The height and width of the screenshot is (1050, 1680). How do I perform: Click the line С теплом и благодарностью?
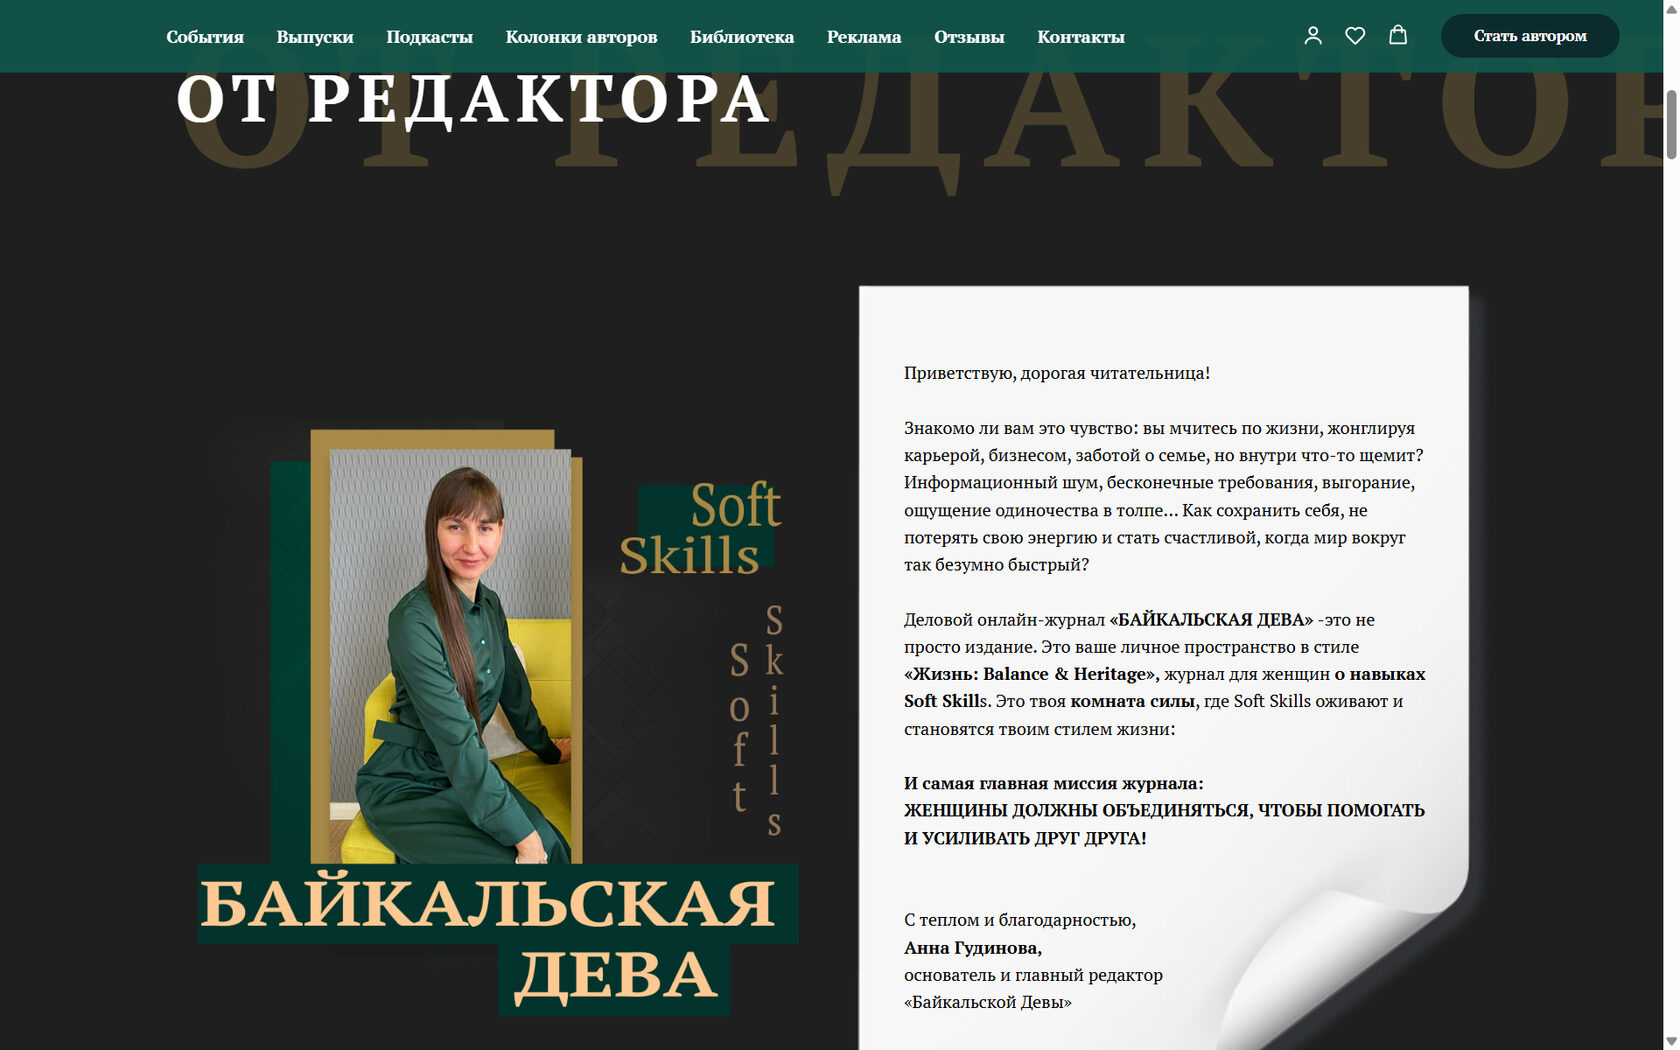(x=1020, y=920)
